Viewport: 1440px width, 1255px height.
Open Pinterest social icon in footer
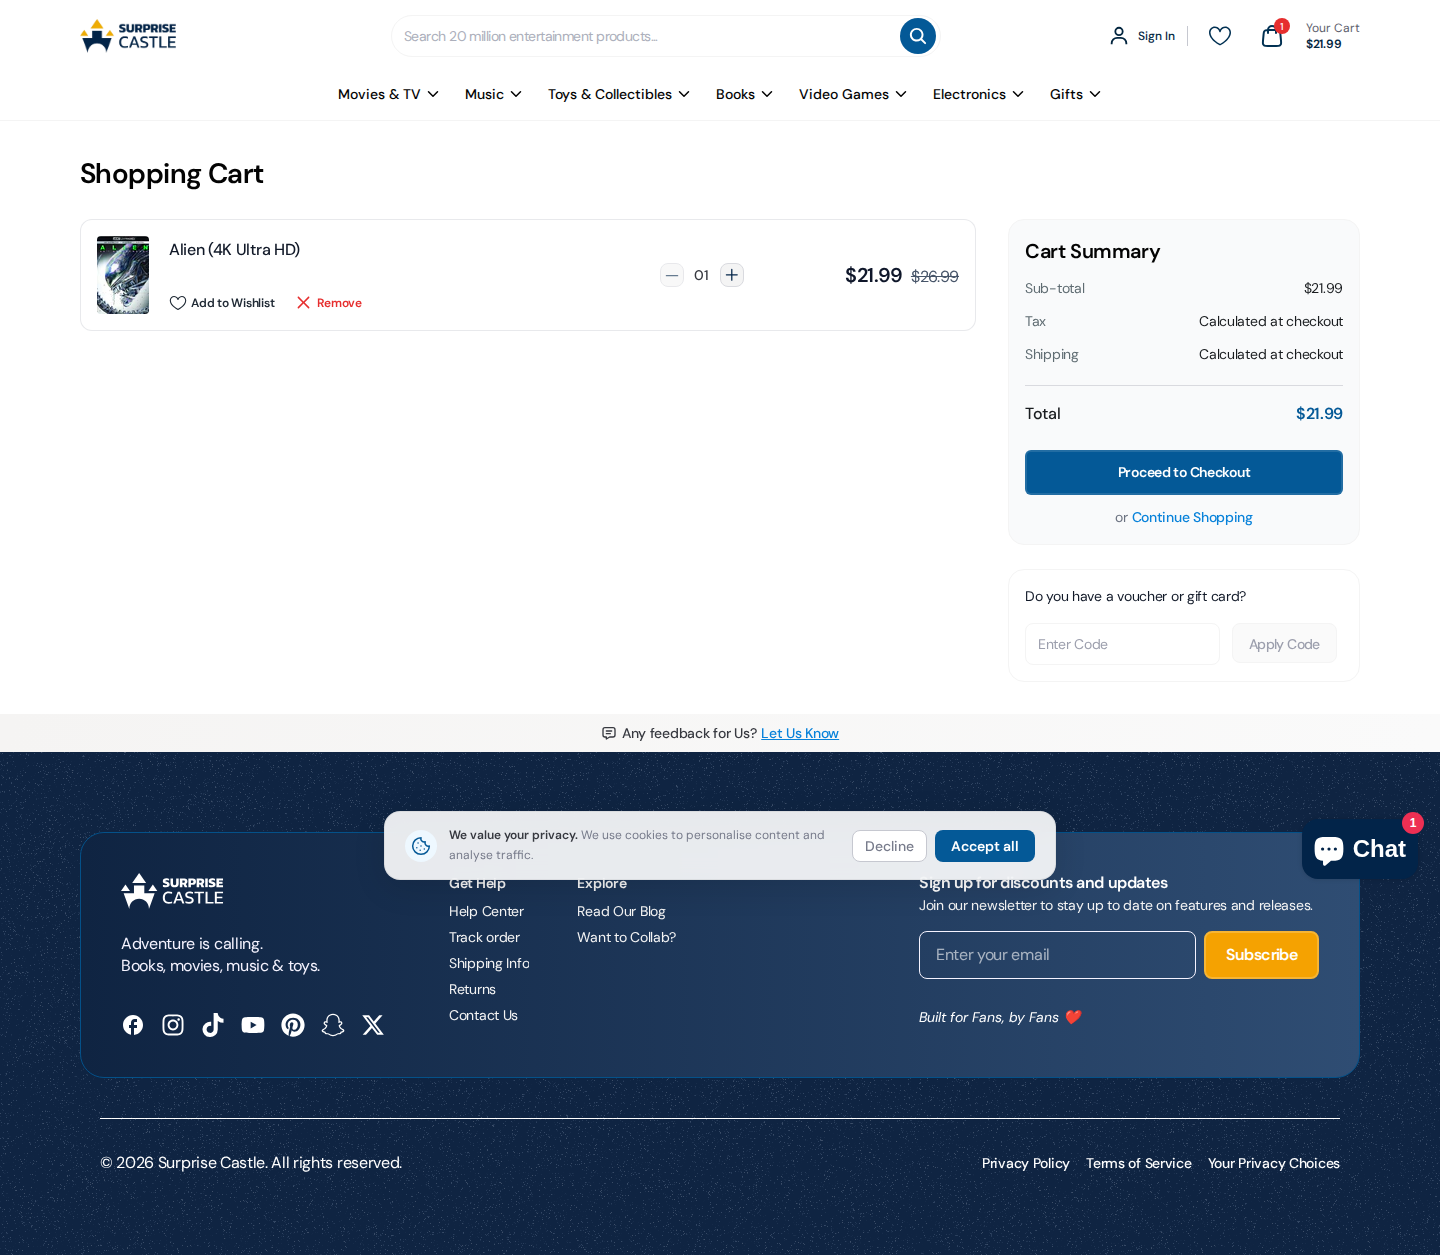pos(293,1025)
